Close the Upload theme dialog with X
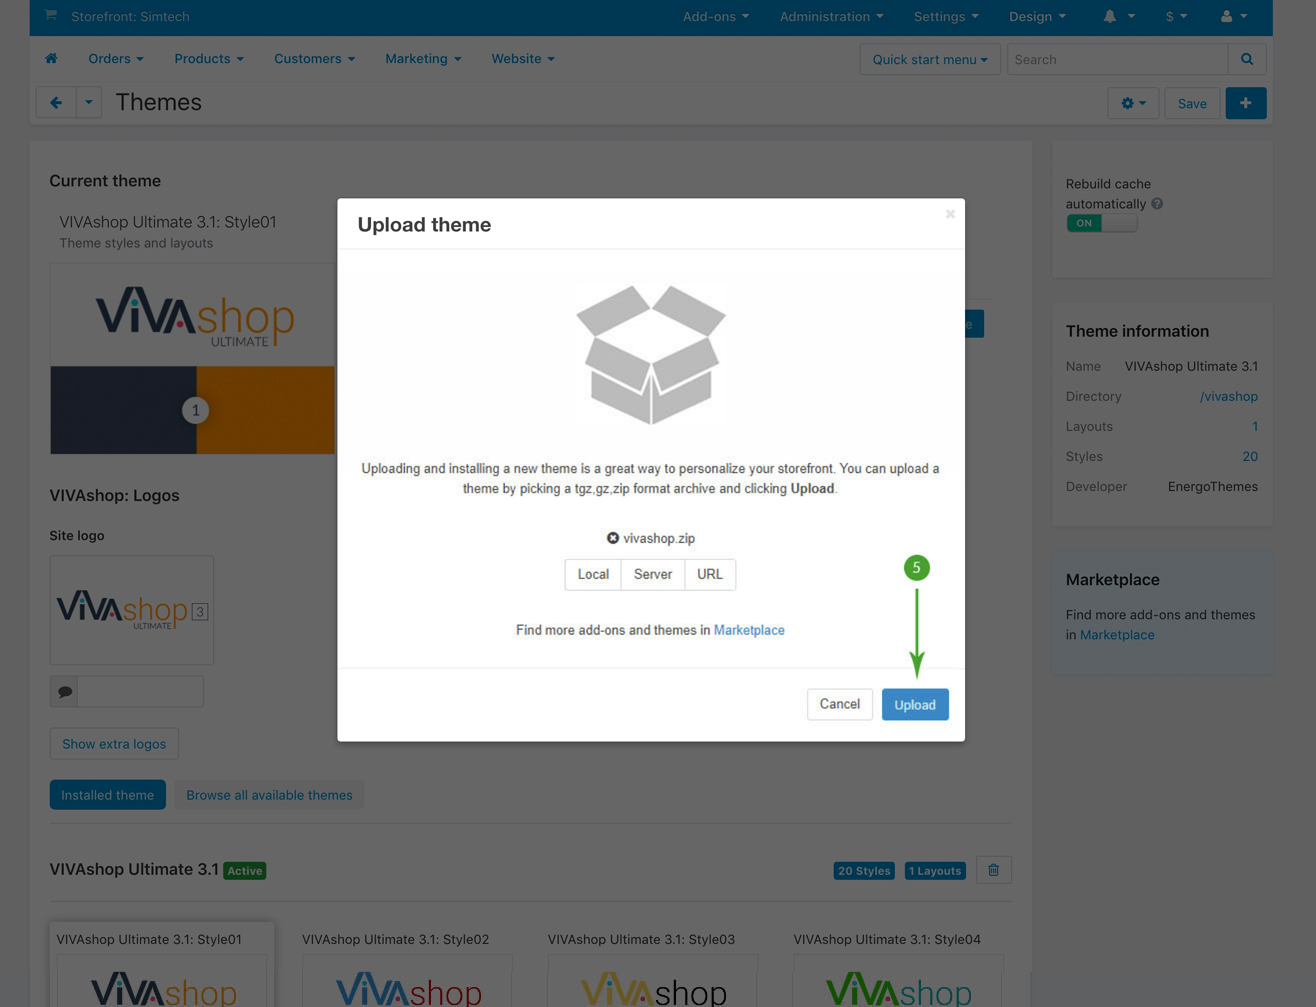The width and height of the screenshot is (1316, 1007). (950, 214)
